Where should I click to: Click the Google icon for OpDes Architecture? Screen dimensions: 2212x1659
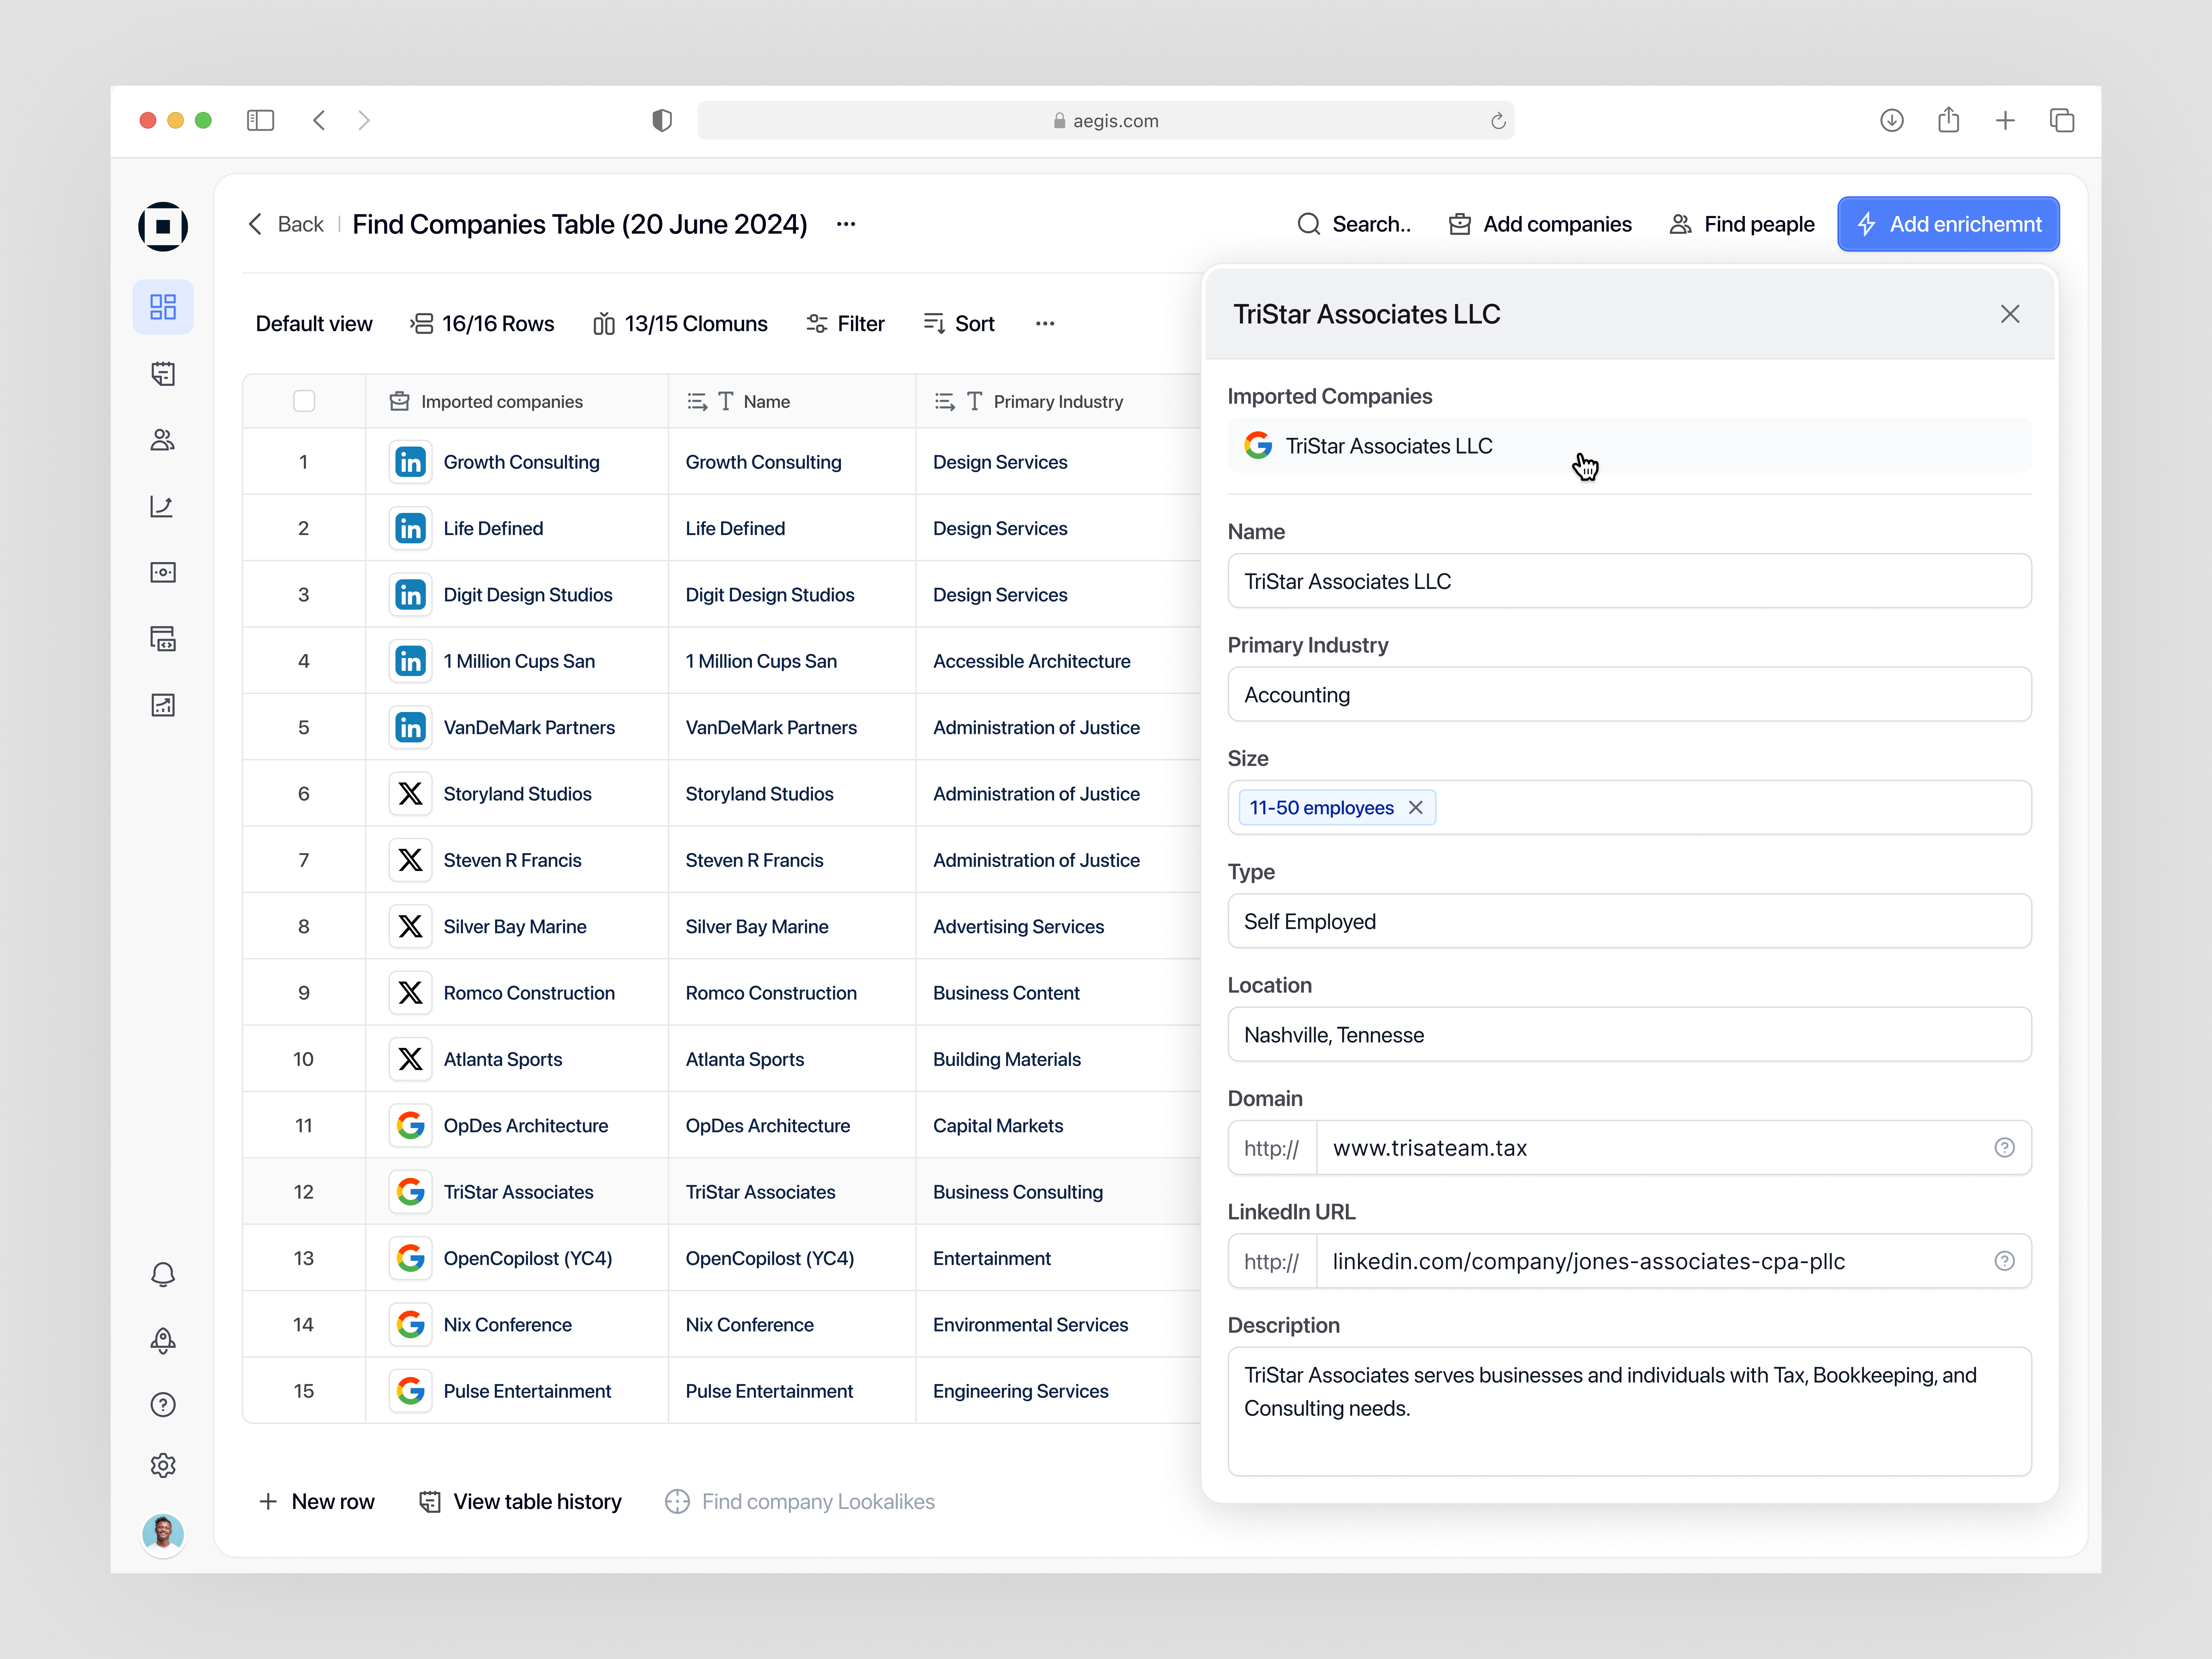coord(410,1126)
